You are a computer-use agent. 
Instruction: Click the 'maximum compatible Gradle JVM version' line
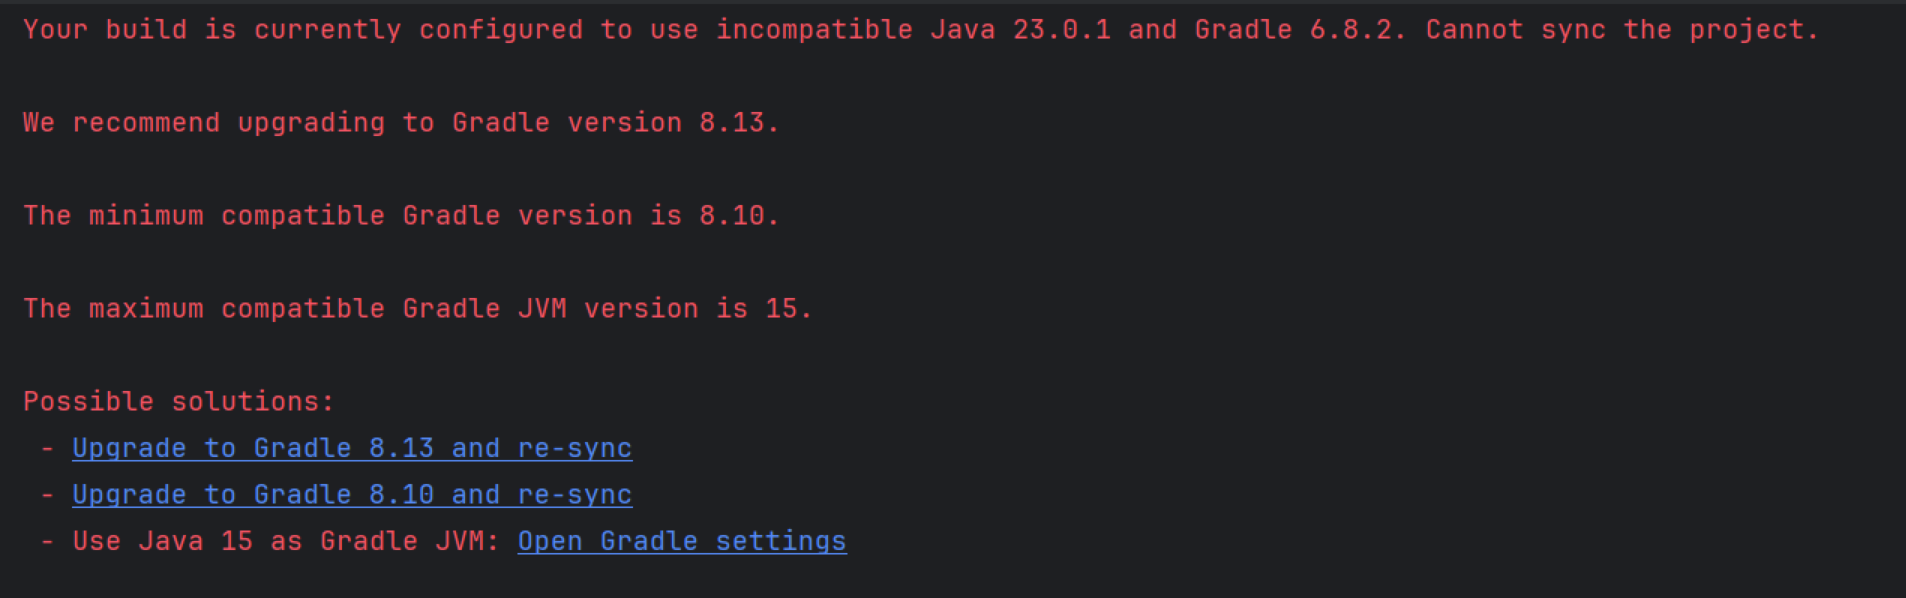[x=417, y=309]
